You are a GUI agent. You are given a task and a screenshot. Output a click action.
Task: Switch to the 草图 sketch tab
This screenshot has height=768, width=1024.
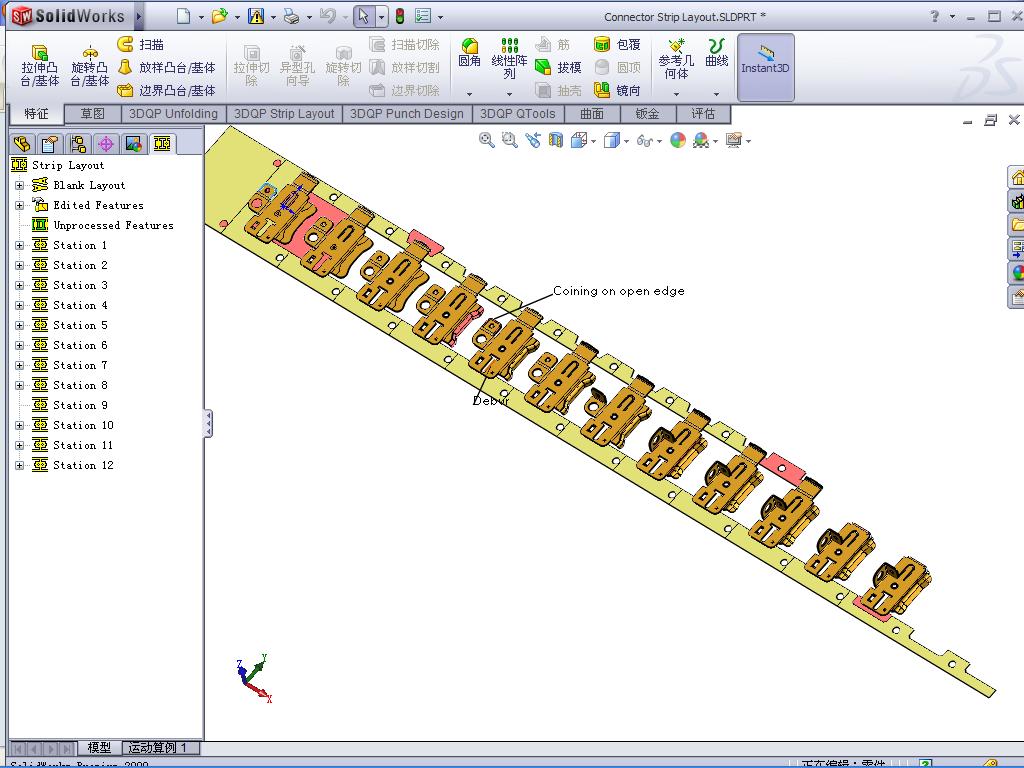93,114
